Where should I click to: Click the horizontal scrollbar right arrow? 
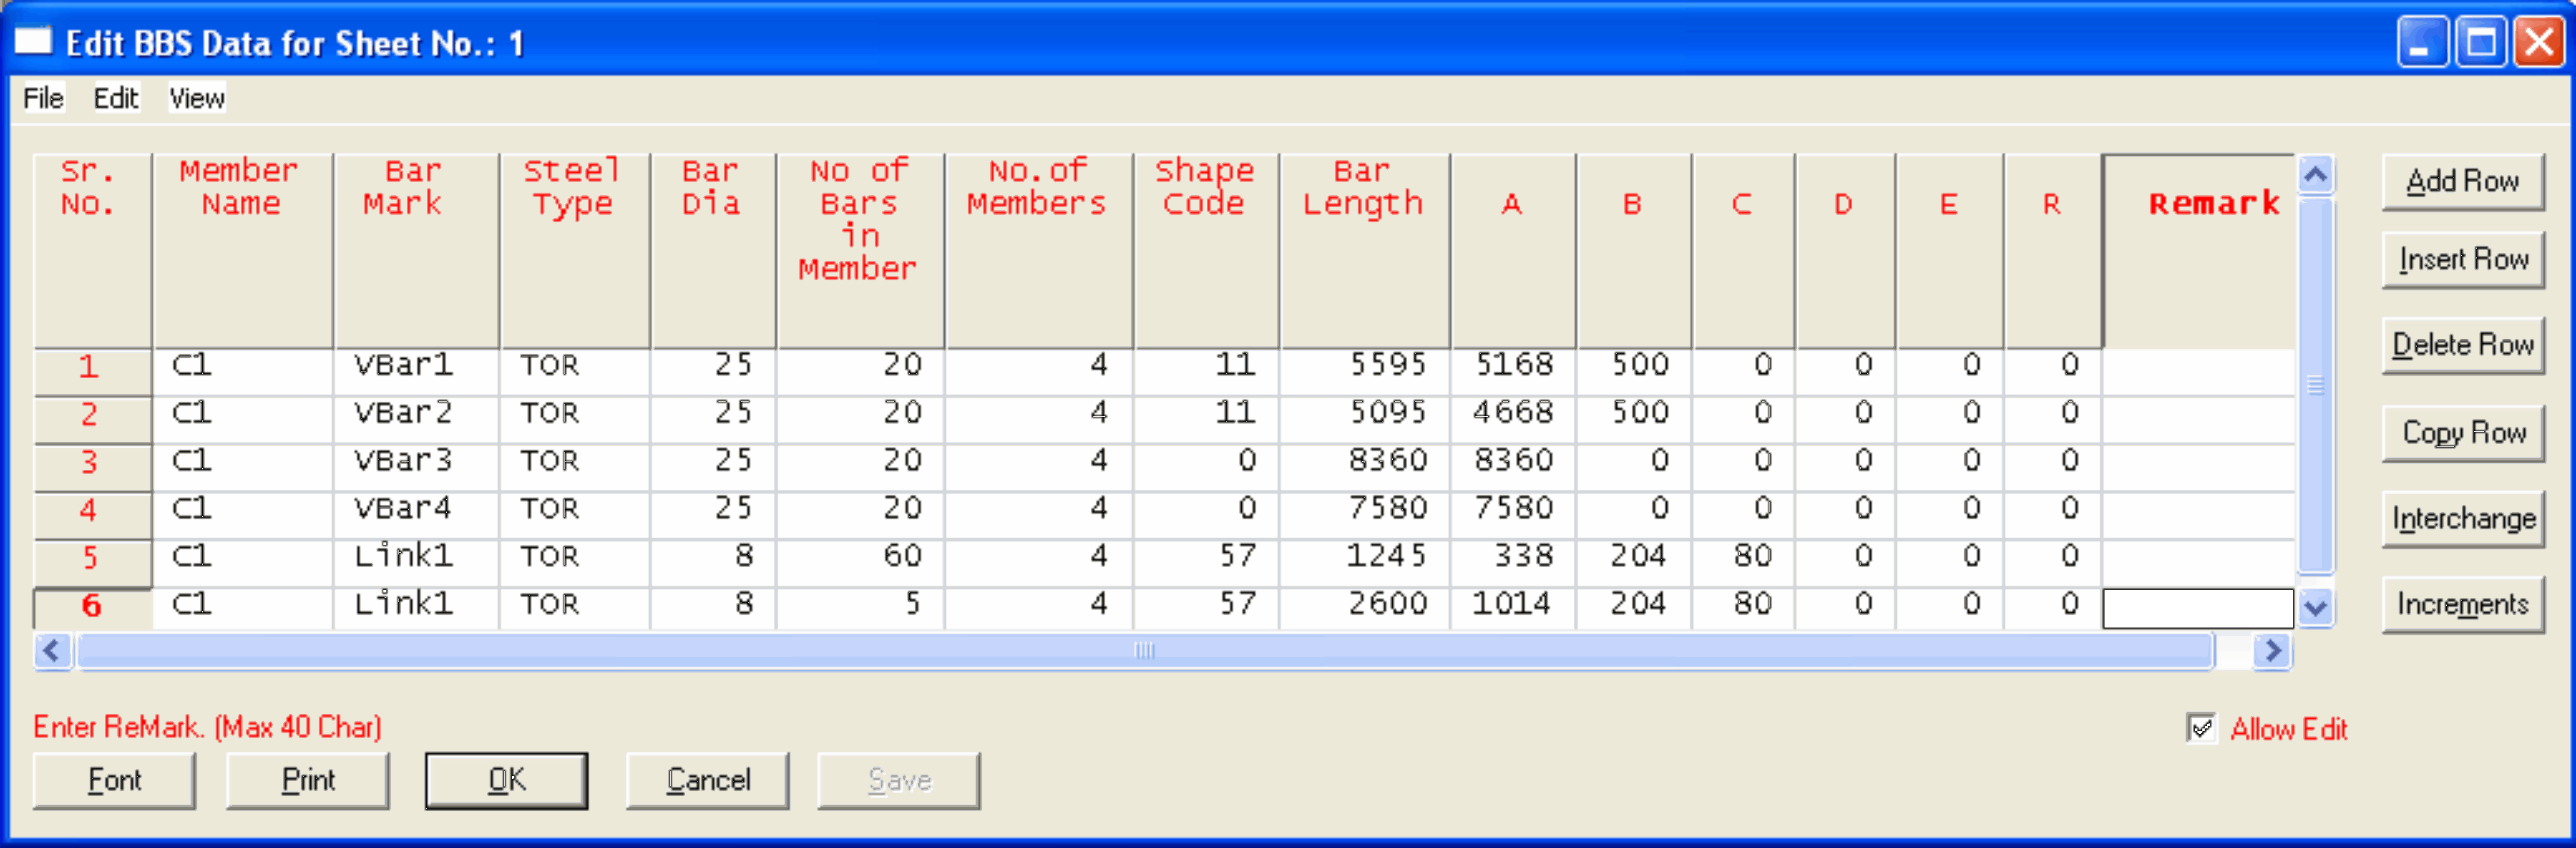pos(2272,651)
